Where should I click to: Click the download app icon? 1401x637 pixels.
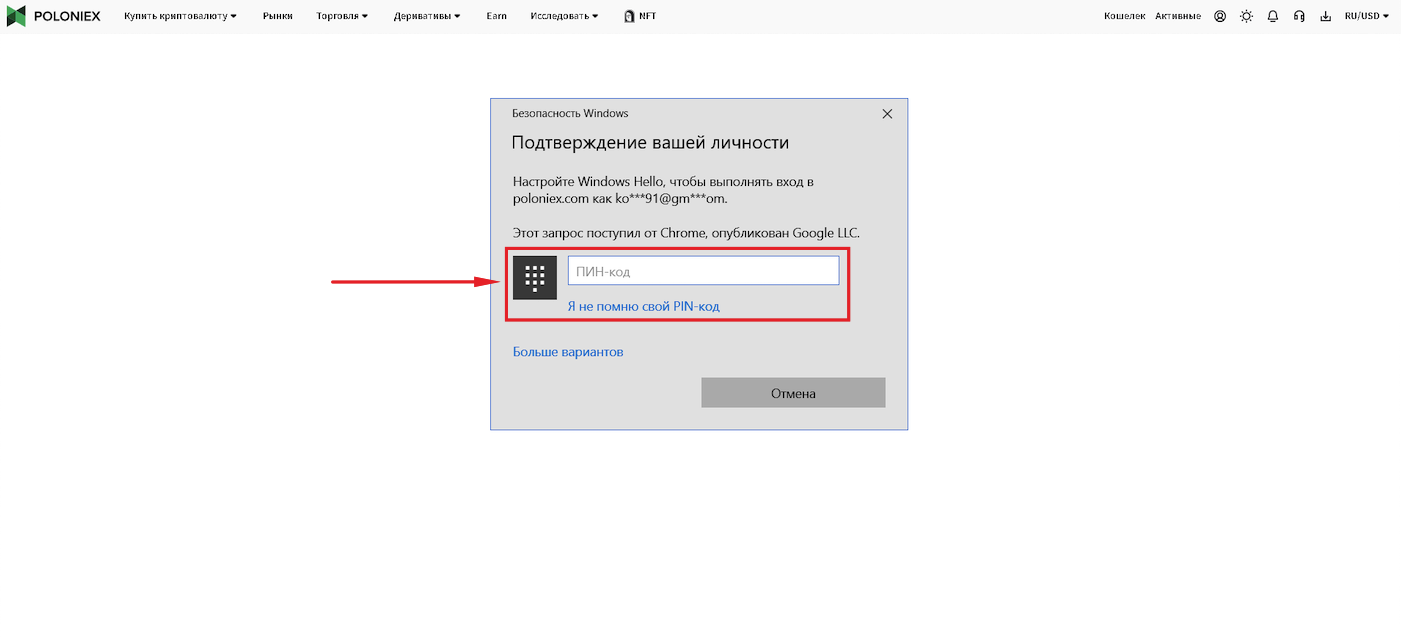1326,16
